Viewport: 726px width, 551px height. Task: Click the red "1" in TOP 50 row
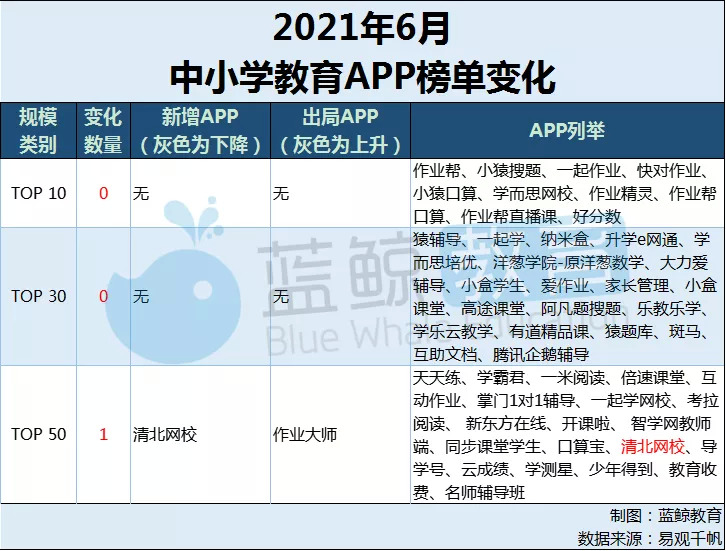pyautogui.click(x=103, y=434)
